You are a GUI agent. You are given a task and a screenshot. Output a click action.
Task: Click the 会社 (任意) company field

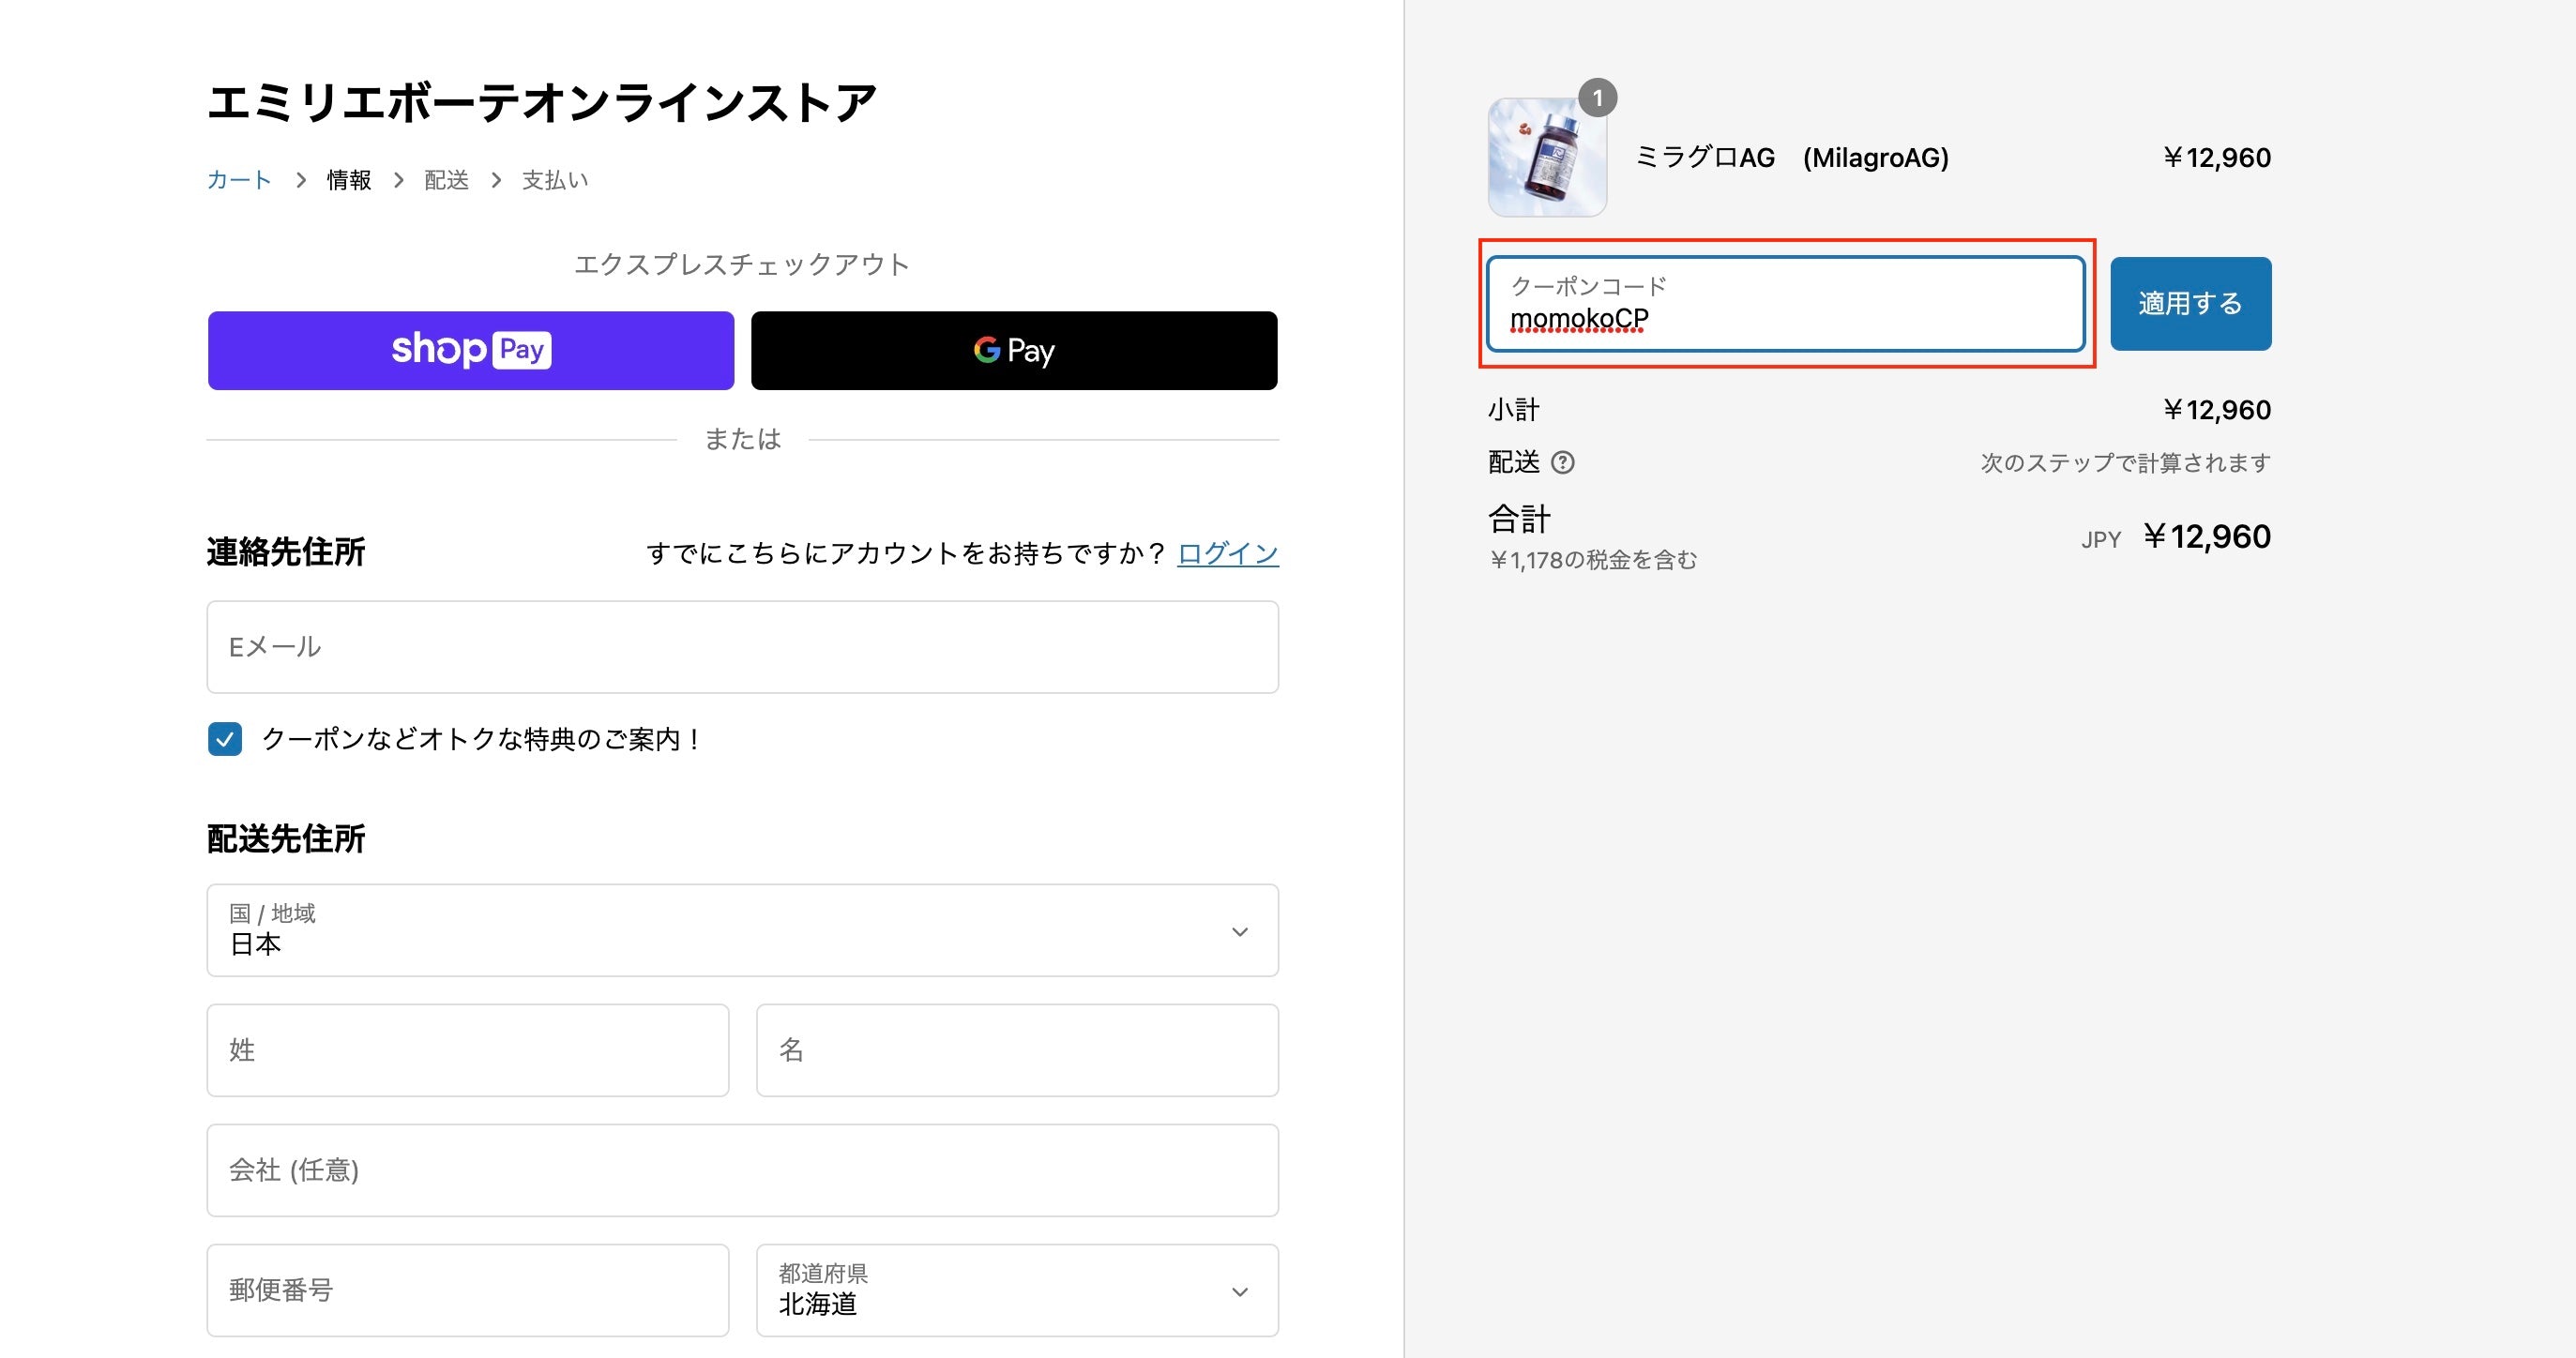pos(742,1170)
